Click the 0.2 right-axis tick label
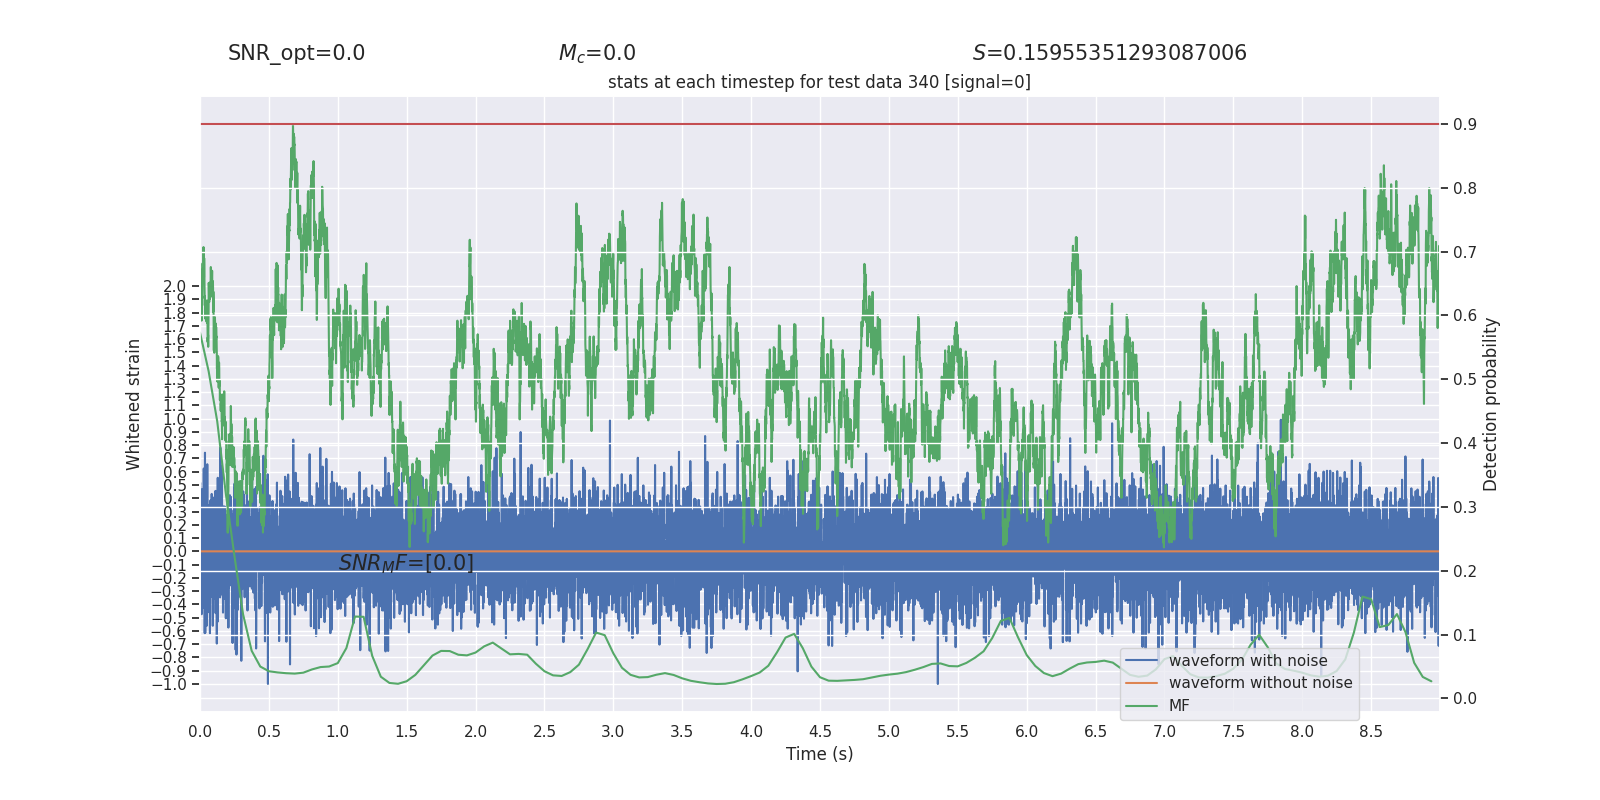The image size is (1600, 800). coord(1465,572)
